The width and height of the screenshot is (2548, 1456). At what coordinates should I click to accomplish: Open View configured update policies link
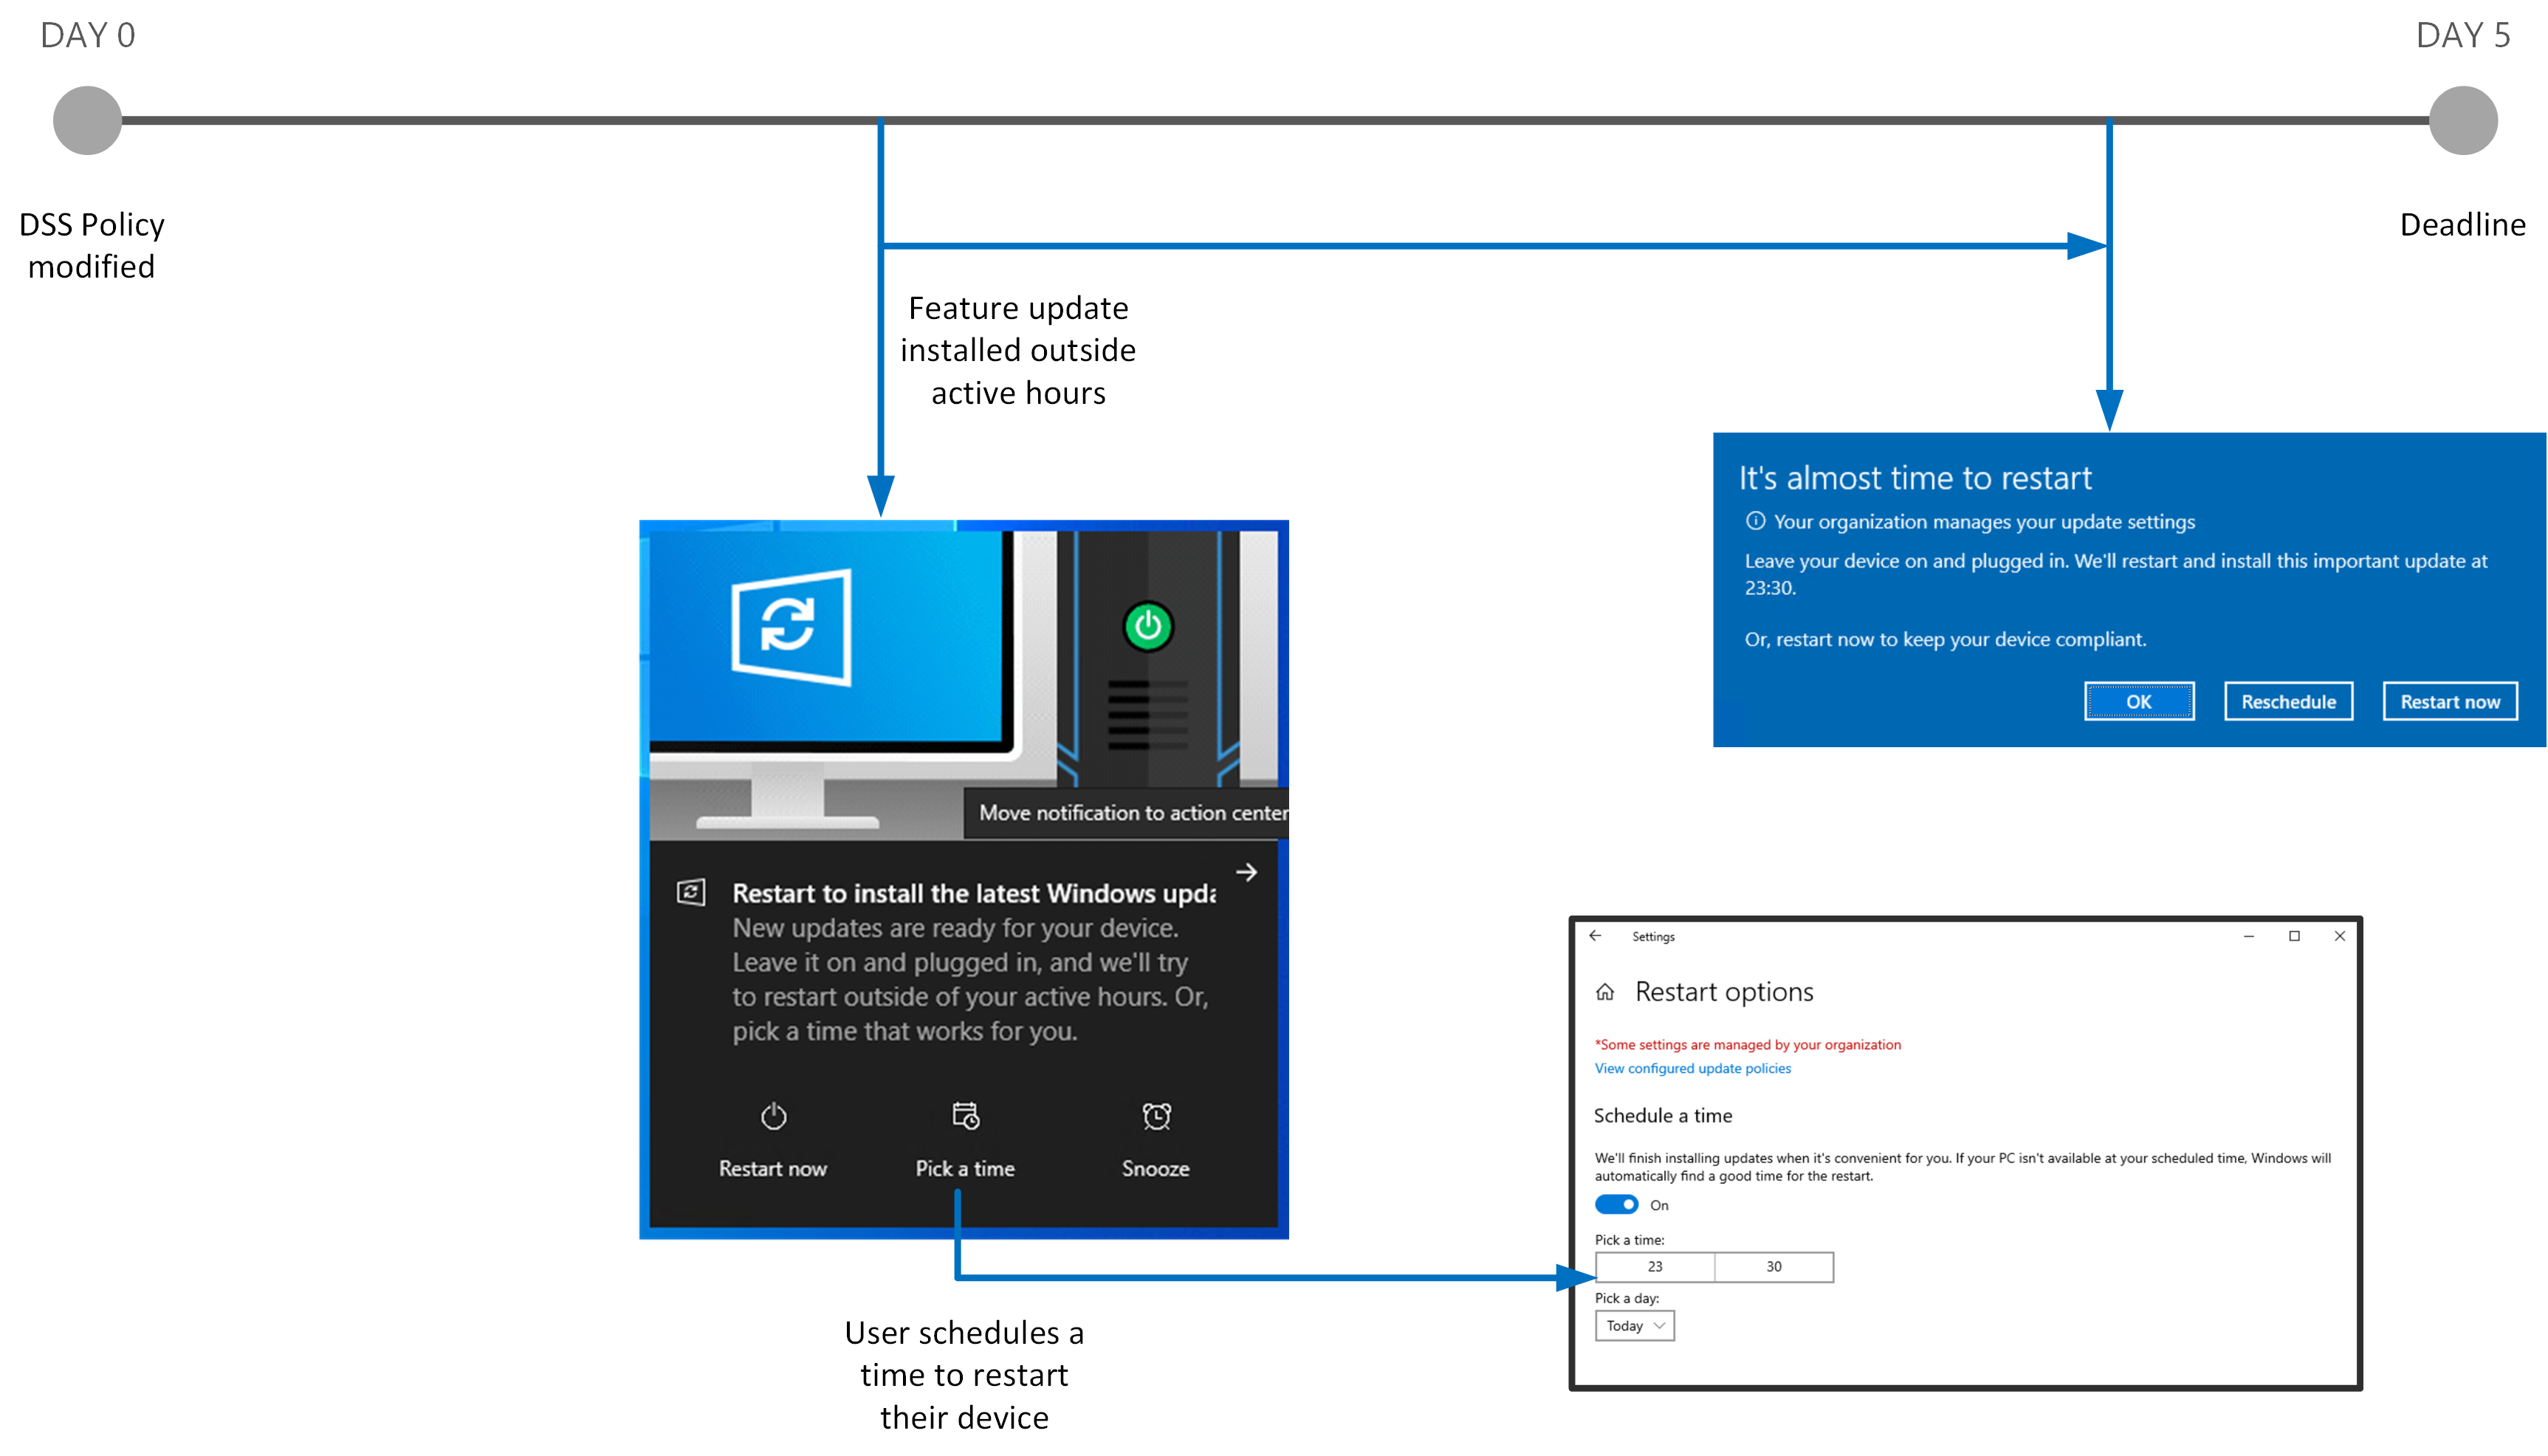[x=1692, y=1068]
